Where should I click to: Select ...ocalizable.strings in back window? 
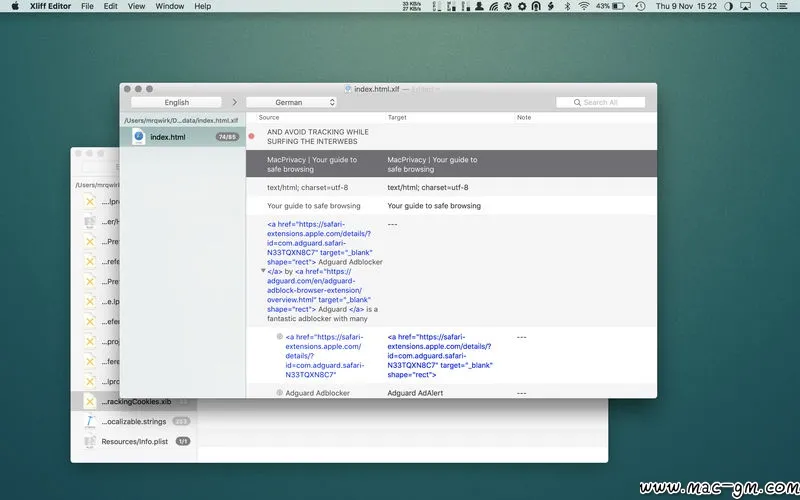pos(134,421)
